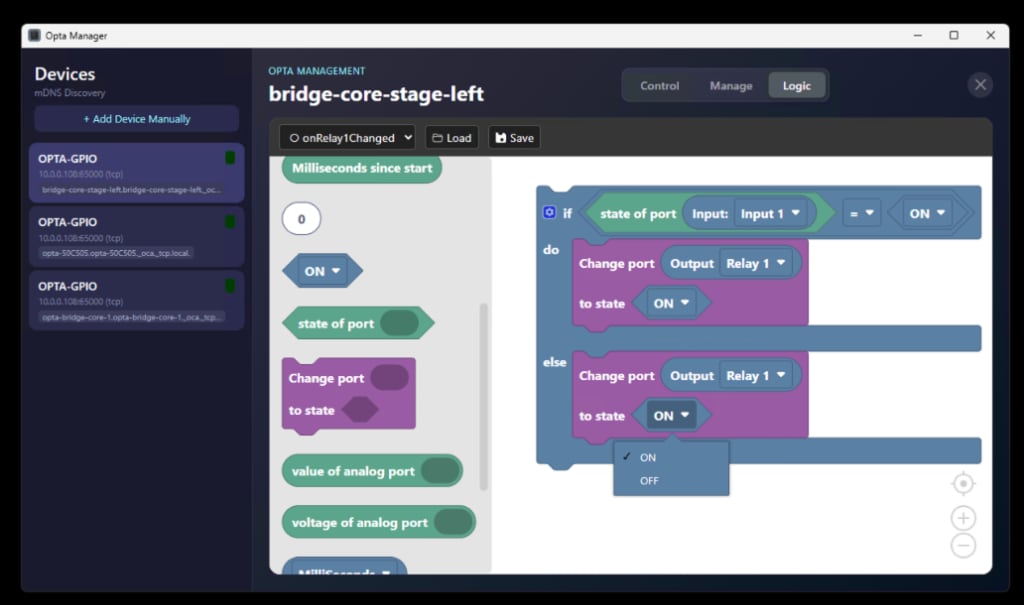Click Output label in the else block

click(x=692, y=376)
